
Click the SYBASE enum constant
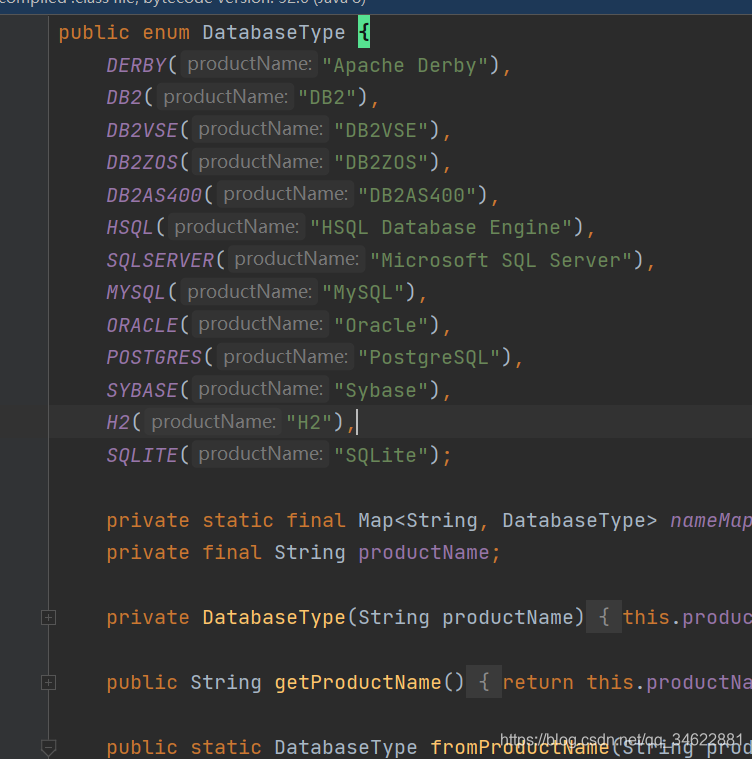pos(142,390)
